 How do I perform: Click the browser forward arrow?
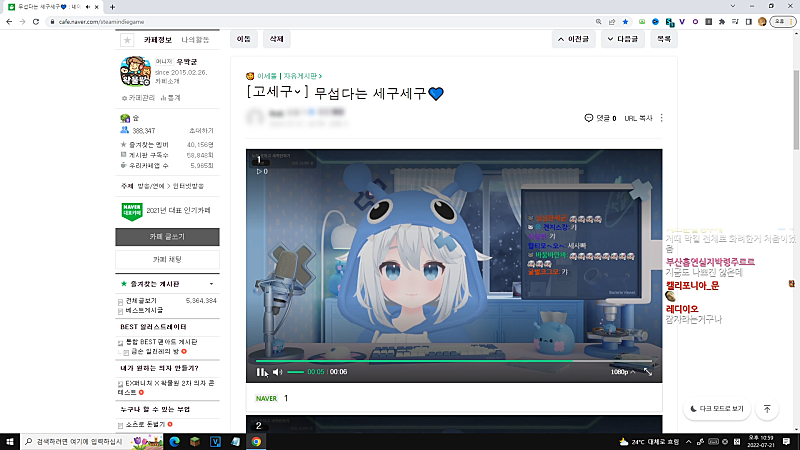(x=22, y=22)
